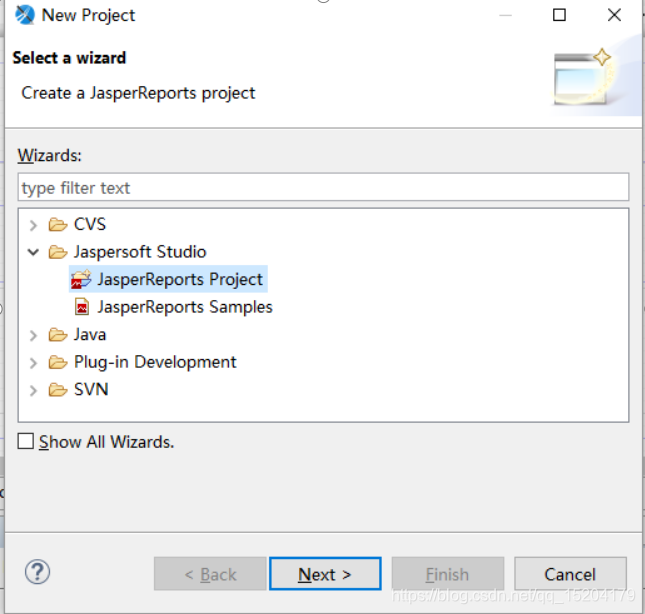Click the CVS folder icon

(58, 225)
